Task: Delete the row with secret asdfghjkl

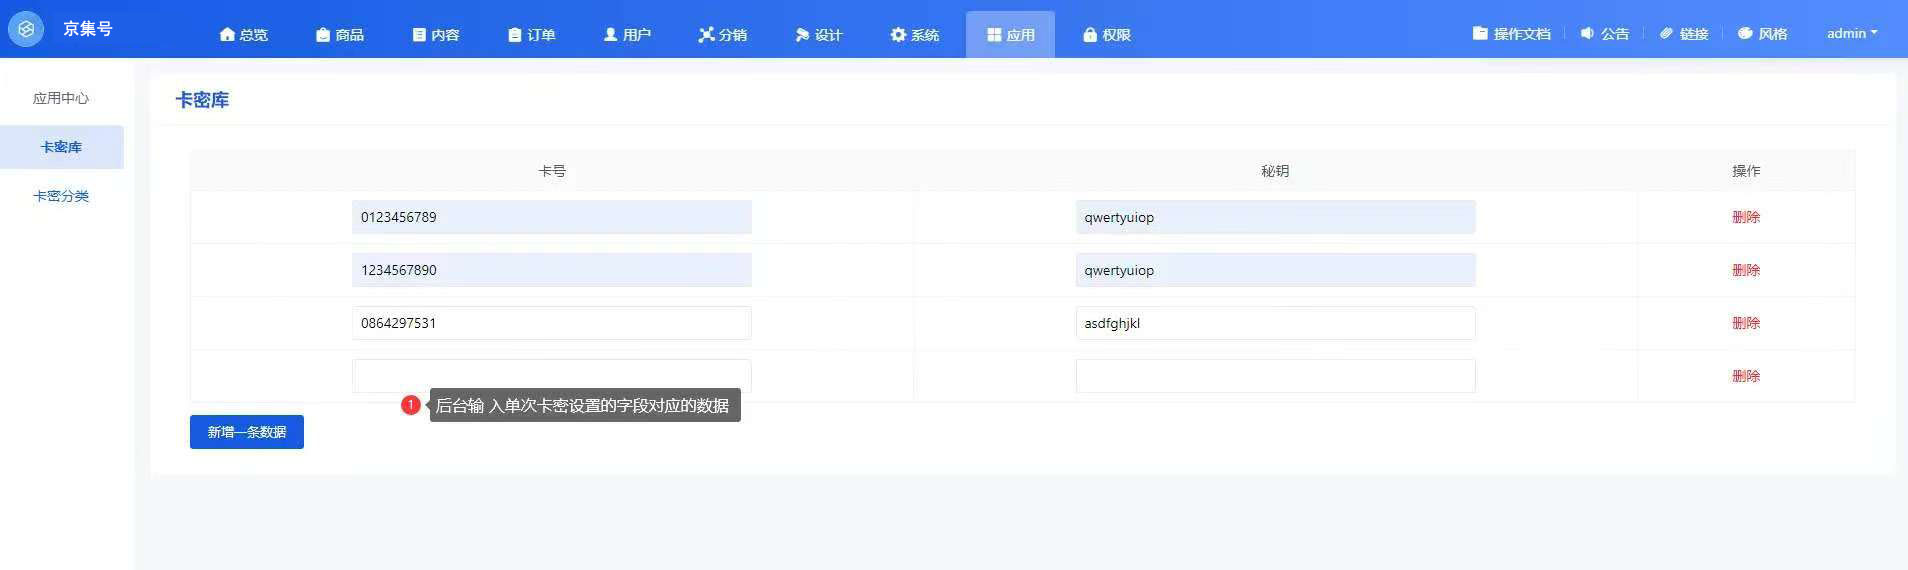Action: pyautogui.click(x=1745, y=323)
